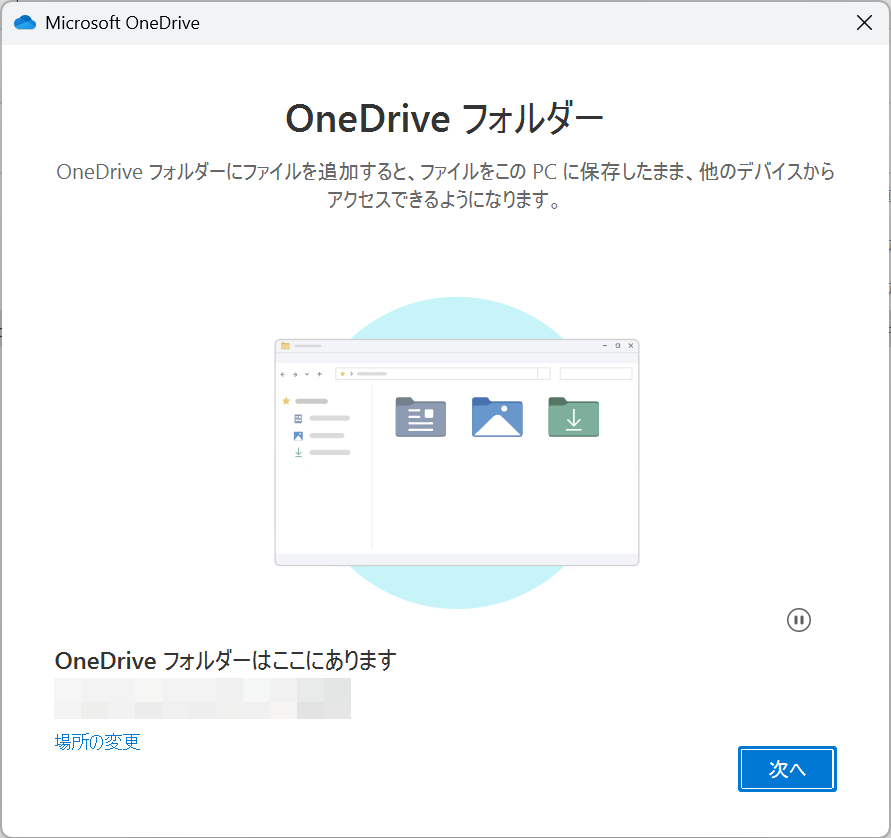Click the OneDrive cloud icon in title bar
891x838 pixels.
[24, 22]
